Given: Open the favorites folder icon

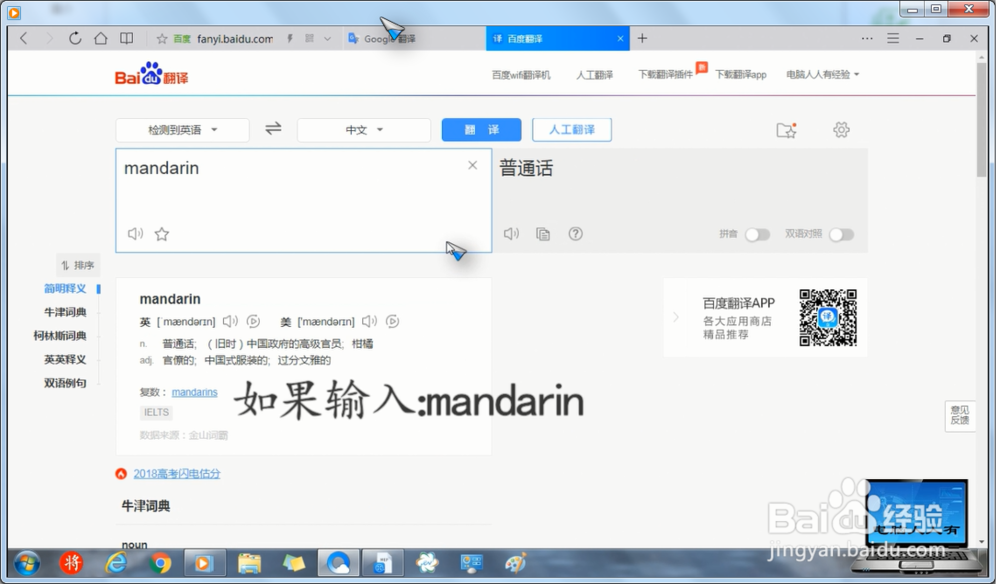Looking at the screenshot, I should point(786,130).
